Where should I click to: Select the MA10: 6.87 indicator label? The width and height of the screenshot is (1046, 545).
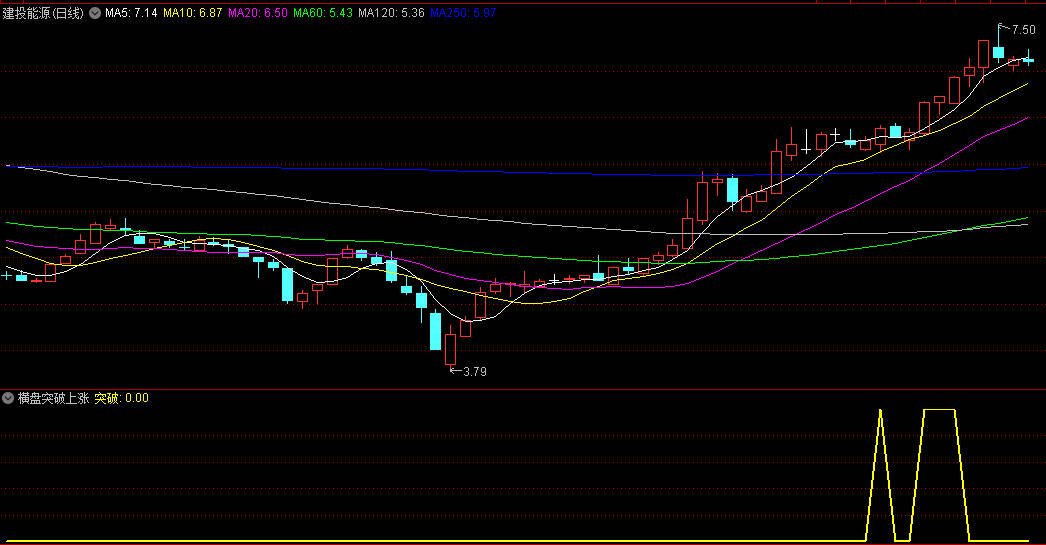click(x=193, y=13)
